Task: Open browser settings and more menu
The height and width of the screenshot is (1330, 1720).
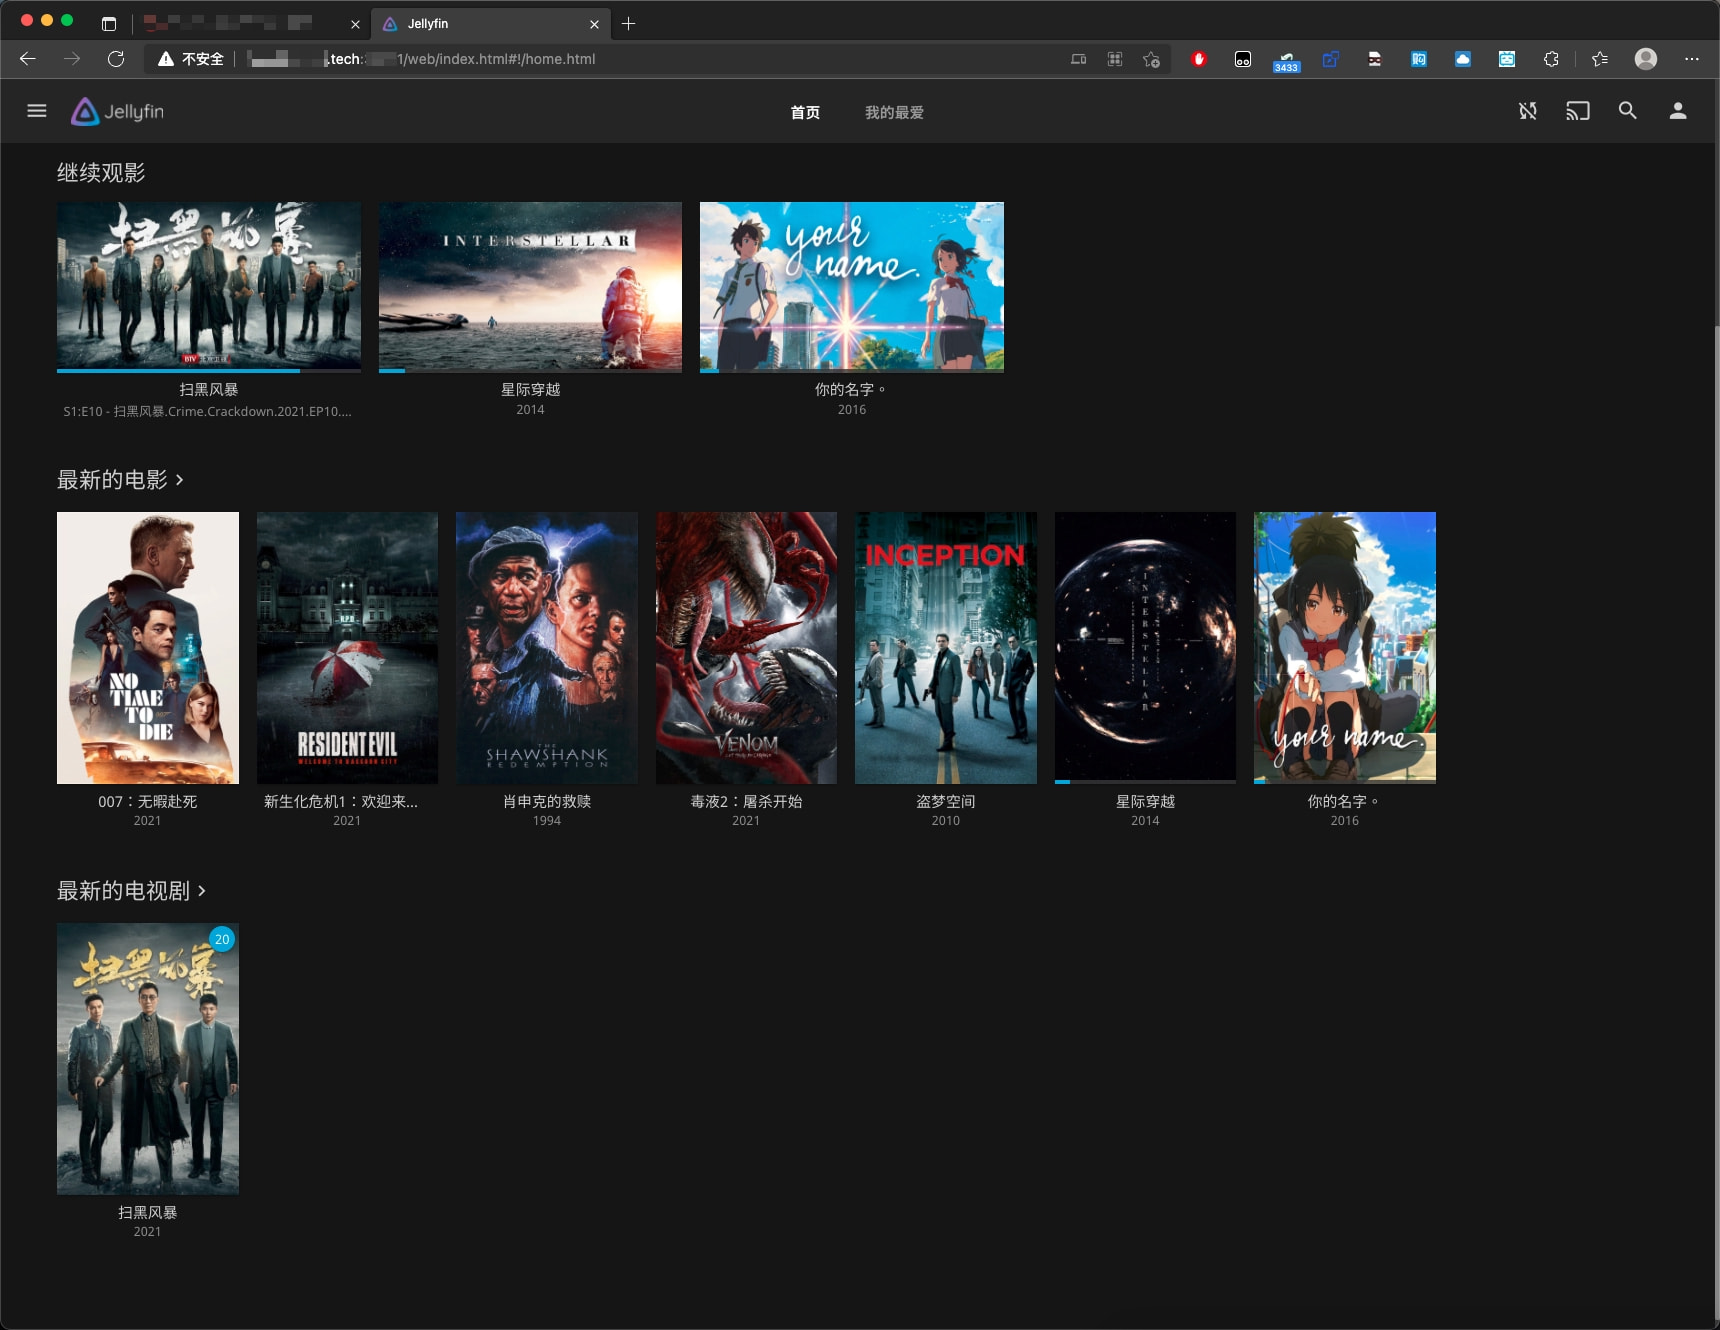Action: [1692, 59]
